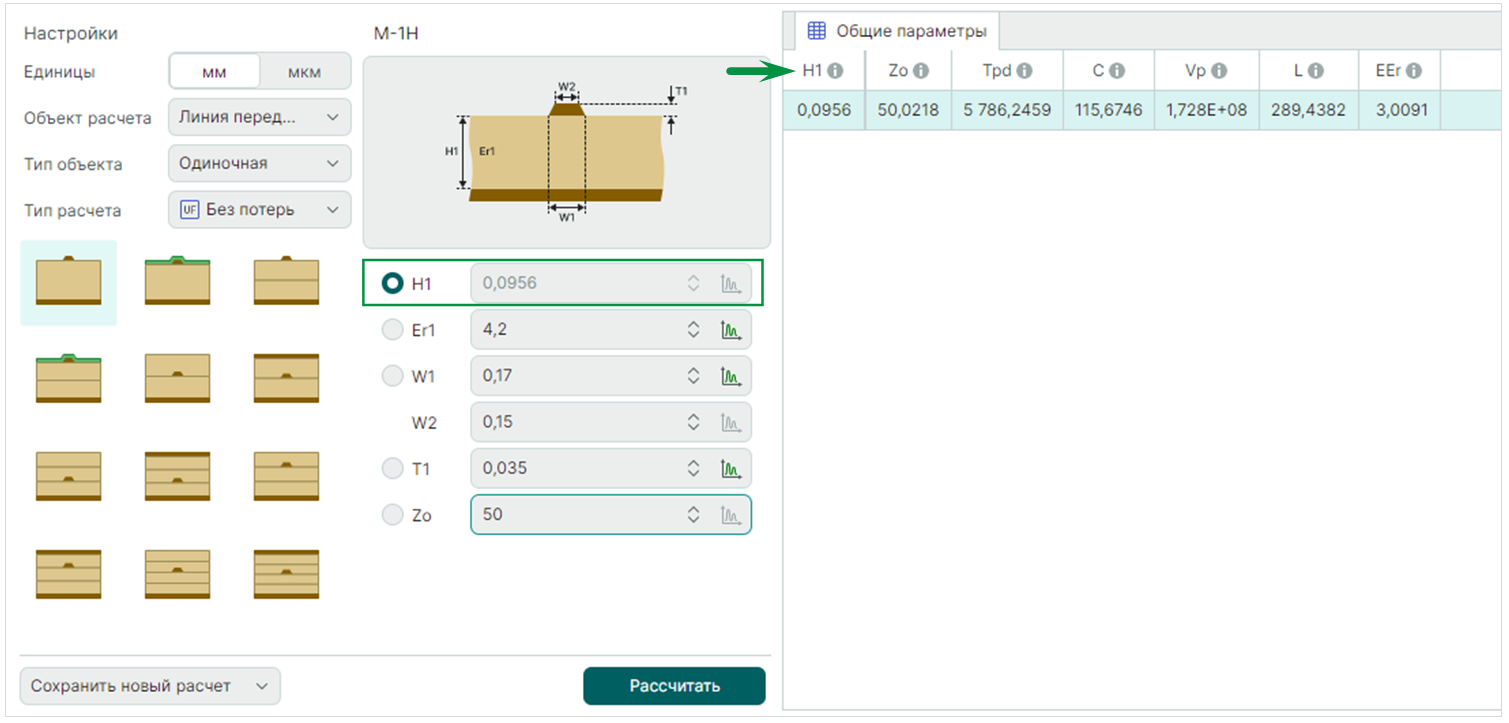
Task: Click the 115,6746 cell in the results table
Action: (x=1108, y=110)
